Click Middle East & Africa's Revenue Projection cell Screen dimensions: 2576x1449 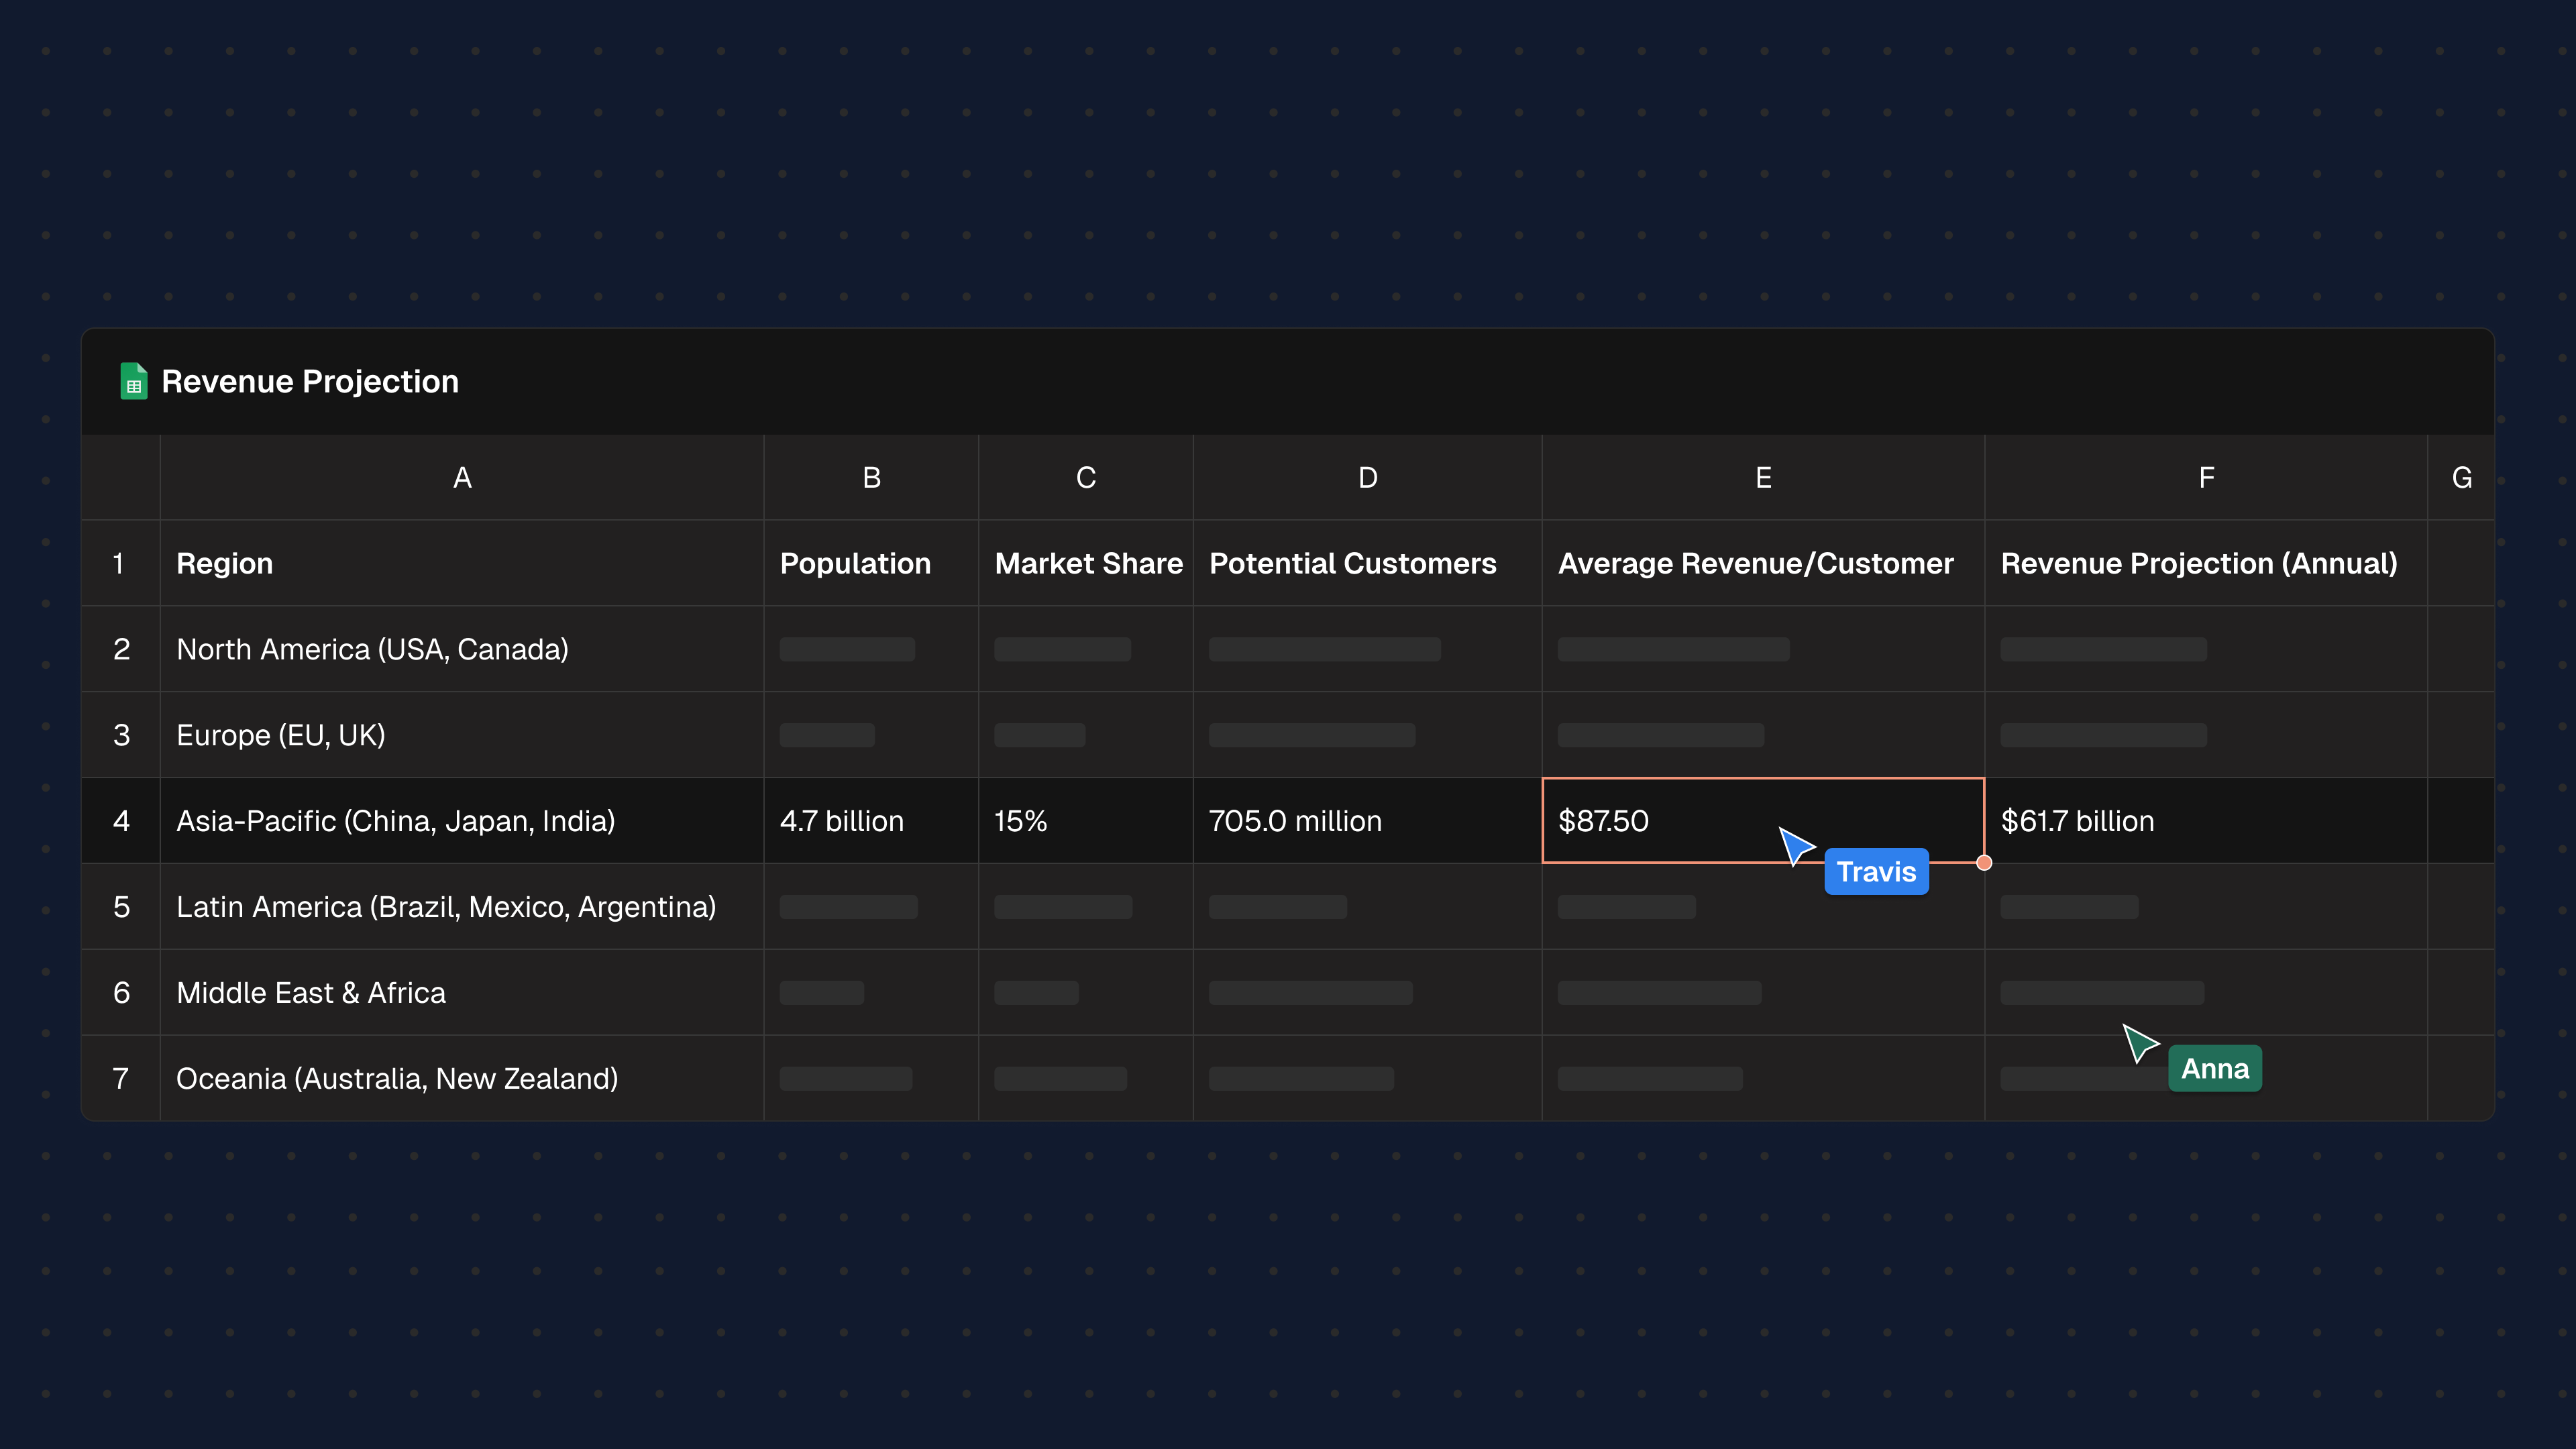tap(2206, 993)
